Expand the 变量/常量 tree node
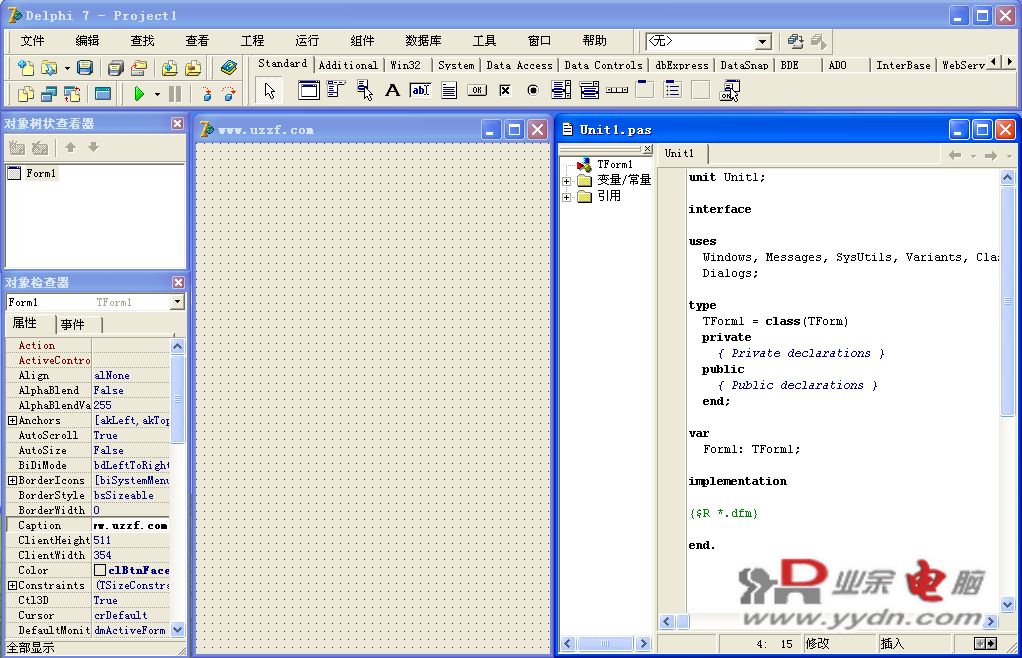Viewport: 1022px width, 658px height. point(566,181)
